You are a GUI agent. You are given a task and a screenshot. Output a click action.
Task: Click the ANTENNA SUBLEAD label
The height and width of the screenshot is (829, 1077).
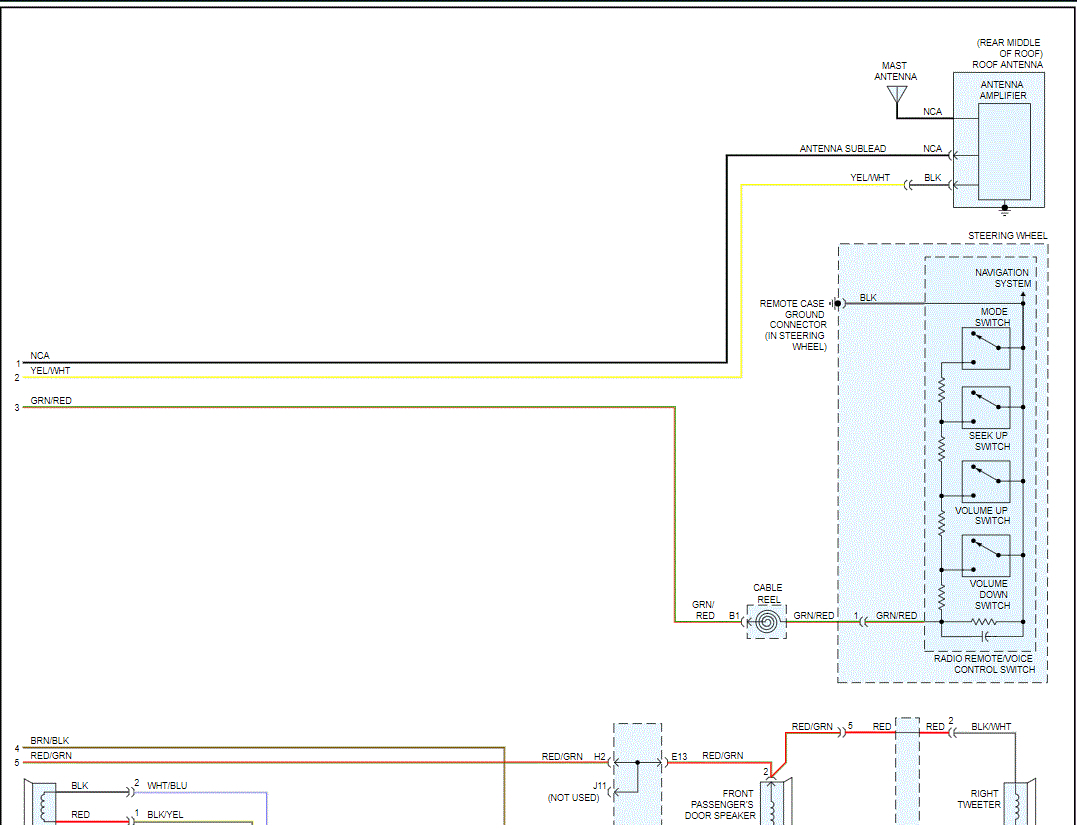(842, 149)
